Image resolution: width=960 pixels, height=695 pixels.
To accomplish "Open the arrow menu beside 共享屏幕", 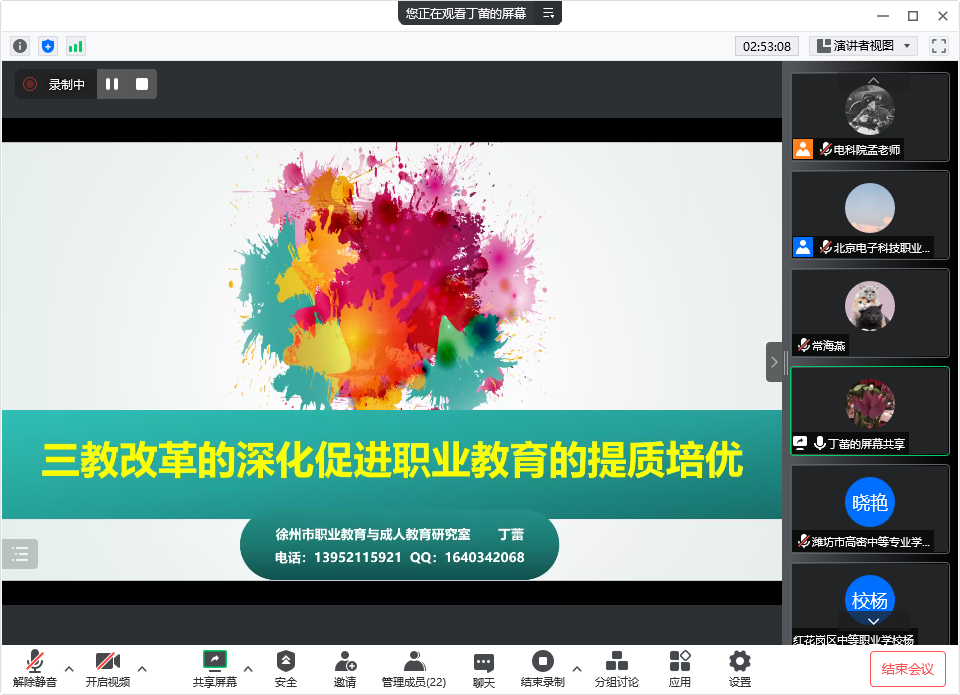I will [x=248, y=668].
